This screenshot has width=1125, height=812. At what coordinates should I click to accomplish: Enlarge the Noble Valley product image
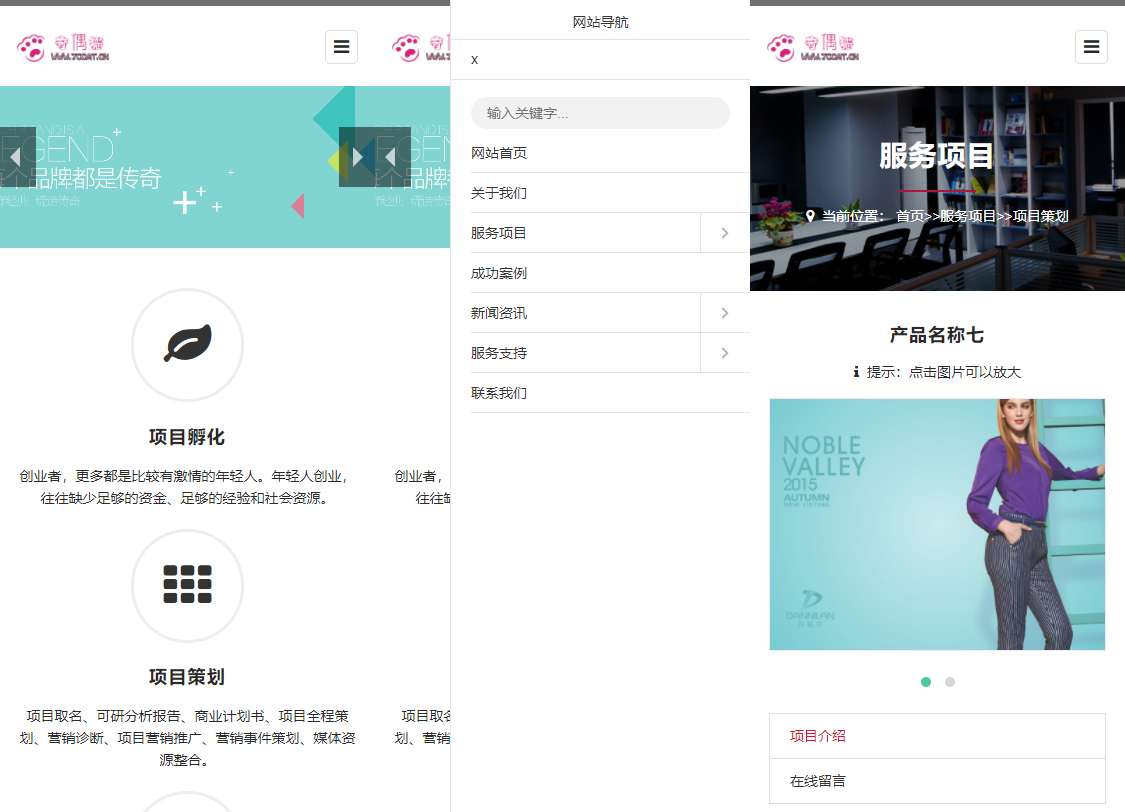click(x=937, y=524)
